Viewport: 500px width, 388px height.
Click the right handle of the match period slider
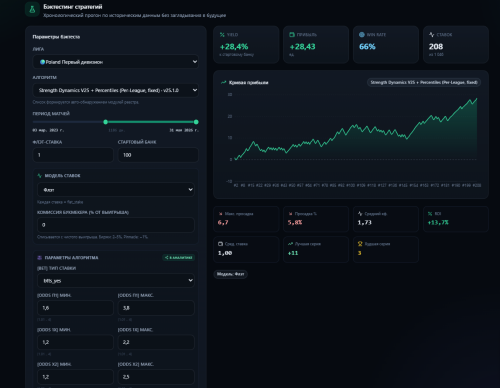point(196,122)
